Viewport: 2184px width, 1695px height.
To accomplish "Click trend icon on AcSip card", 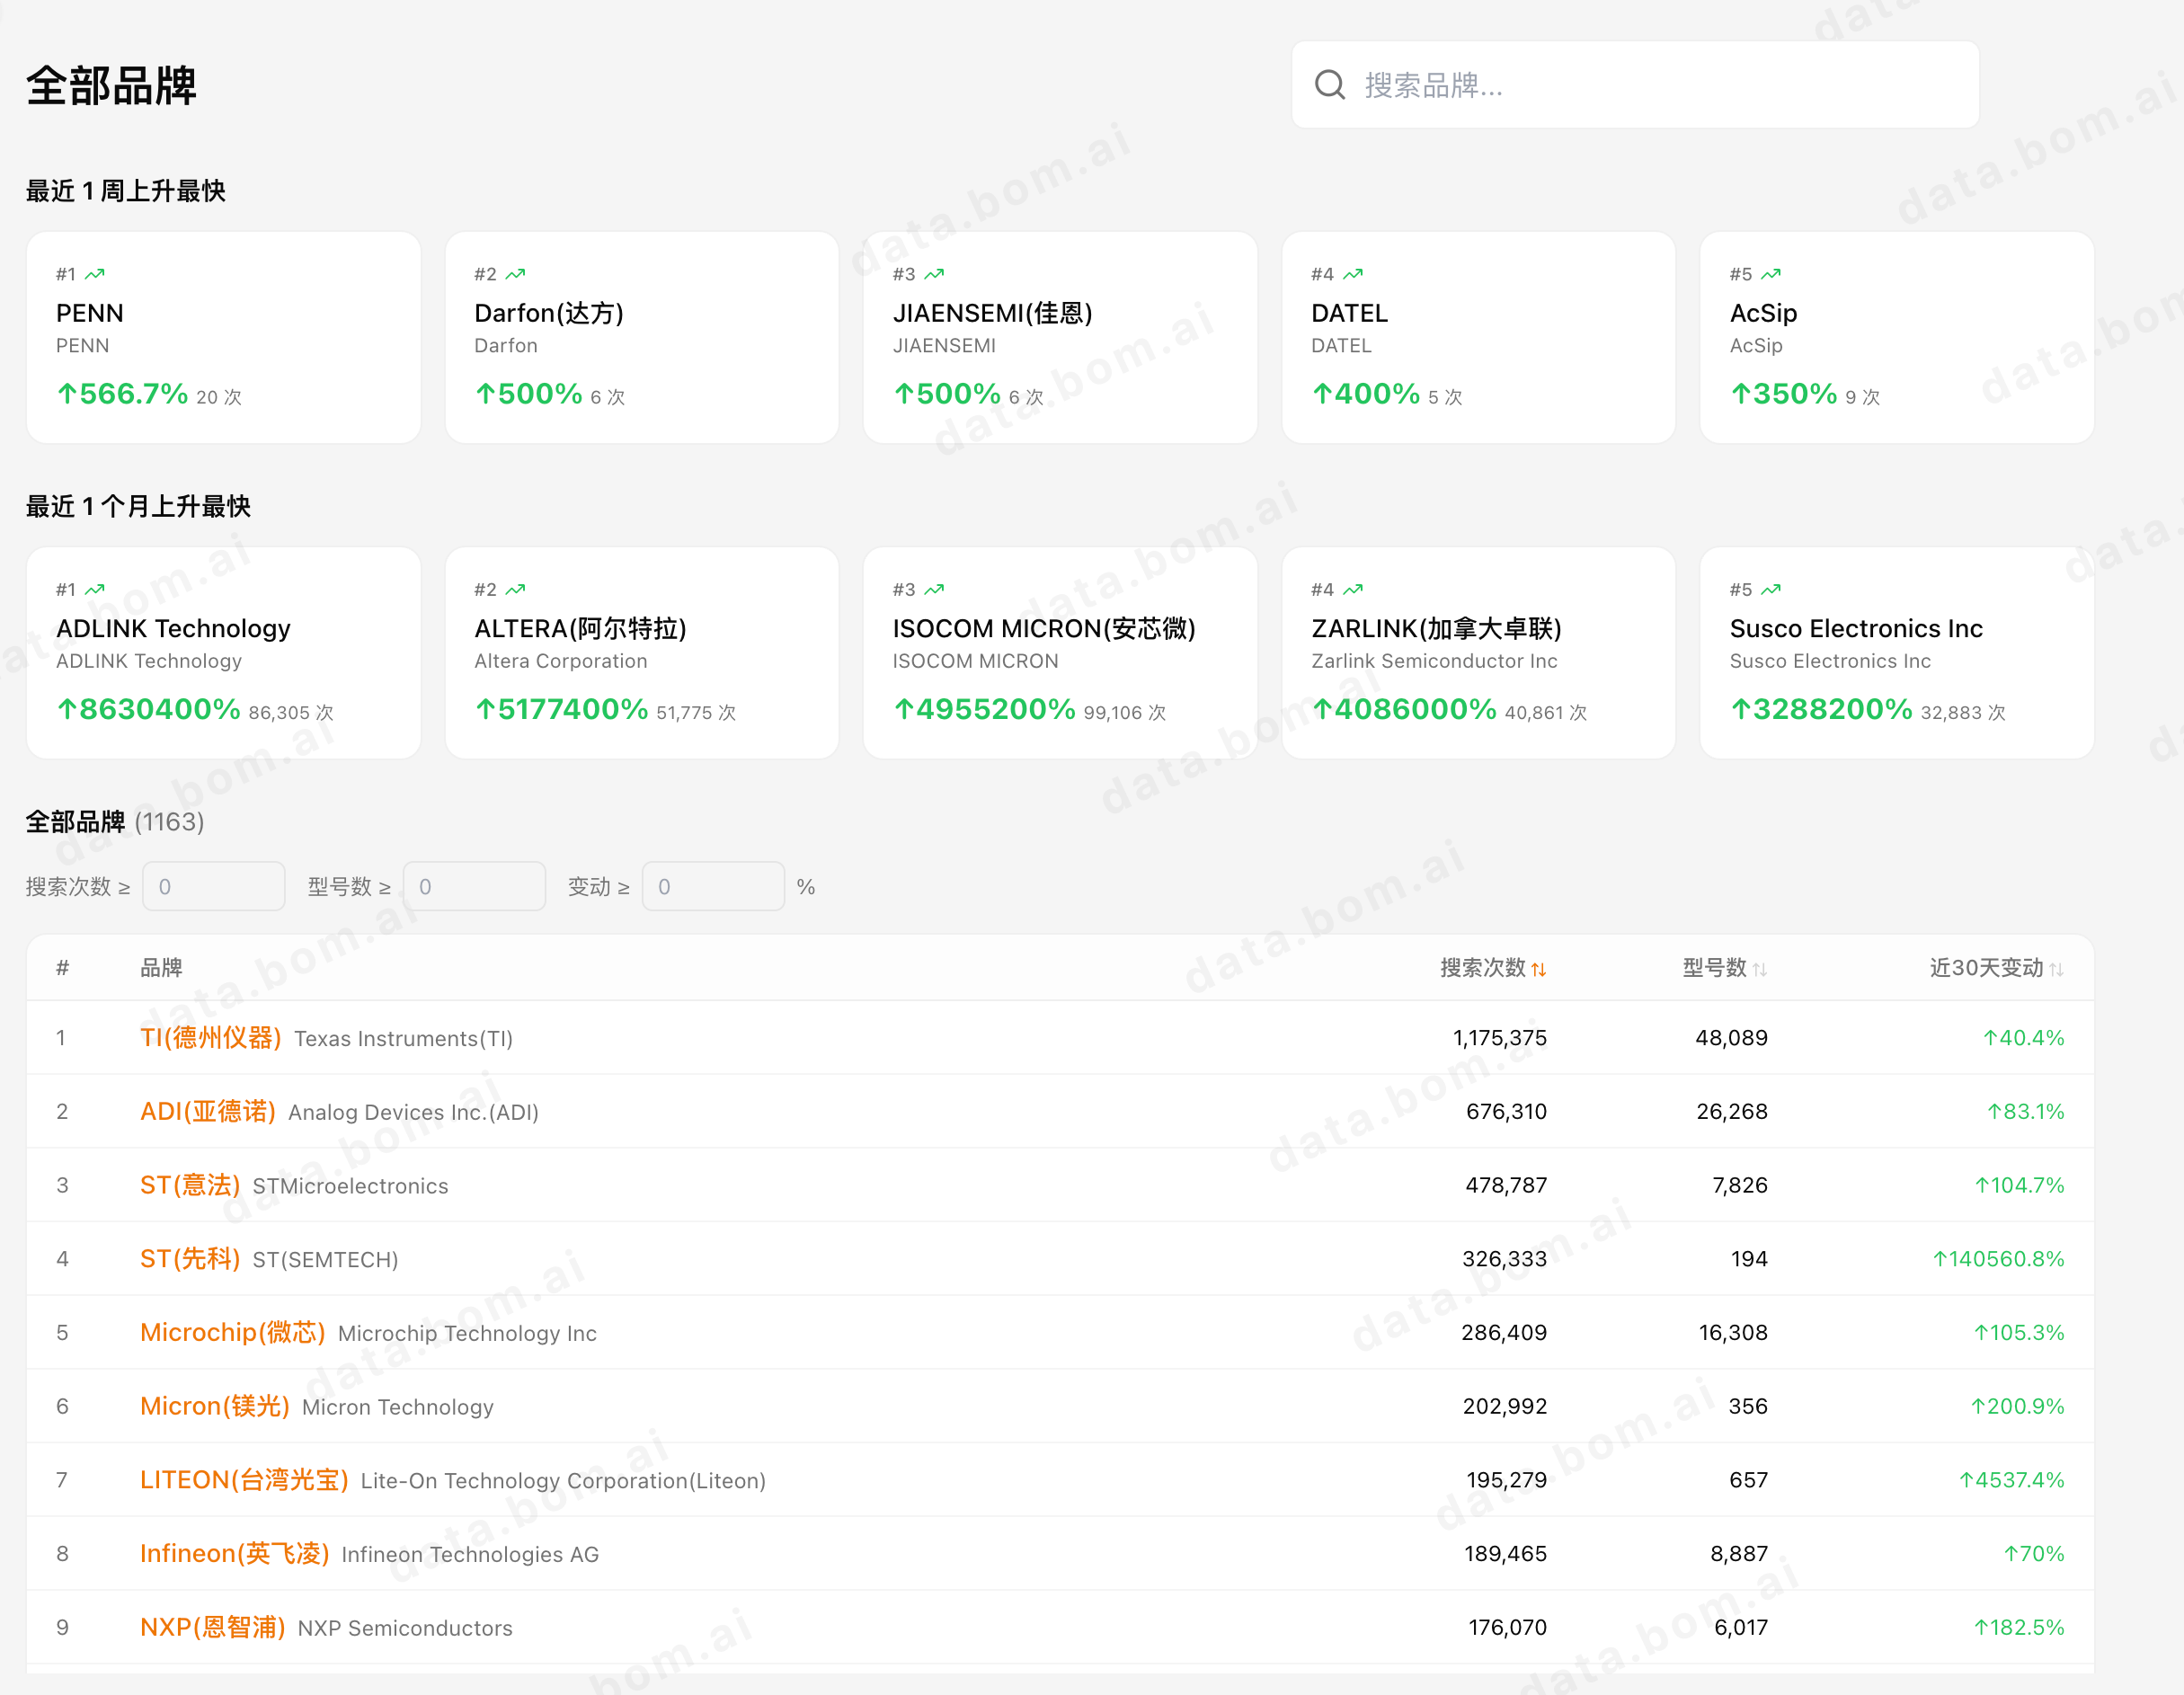I will click(1771, 274).
